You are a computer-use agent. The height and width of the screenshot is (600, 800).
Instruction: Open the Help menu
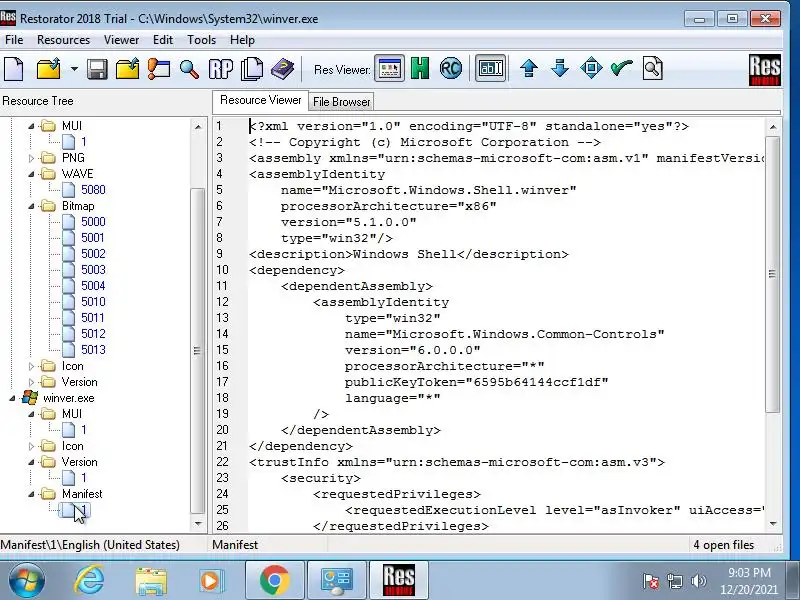tap(242, 40)
